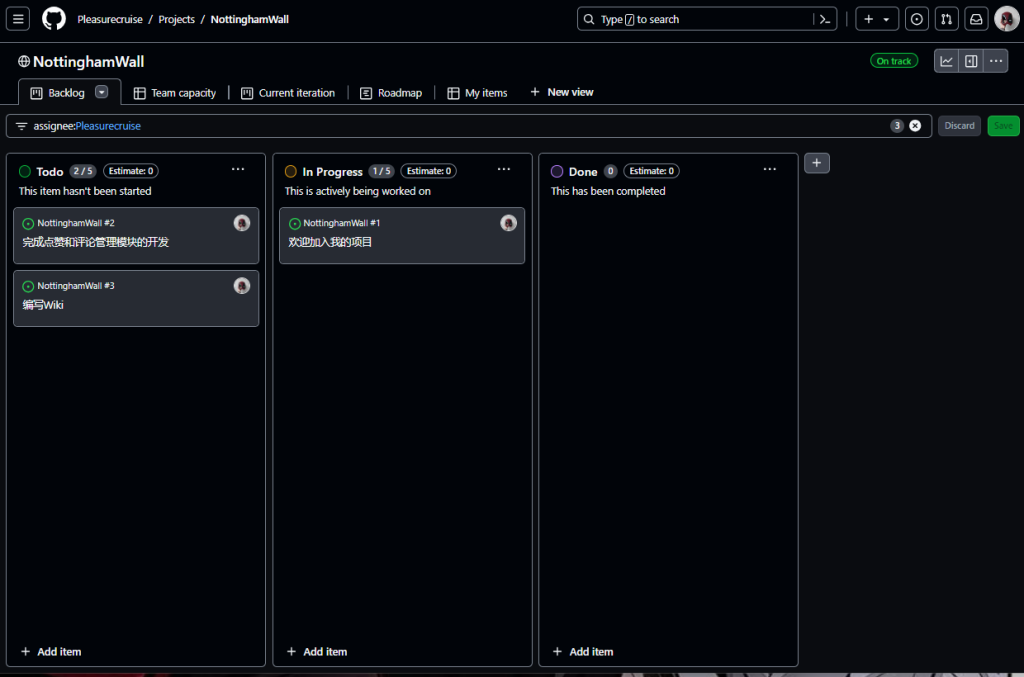Click the In Progress 1 / 5 count badge
Image resolution: width=1024 pixels, height=677 pixels.
(x=381, y=171)
